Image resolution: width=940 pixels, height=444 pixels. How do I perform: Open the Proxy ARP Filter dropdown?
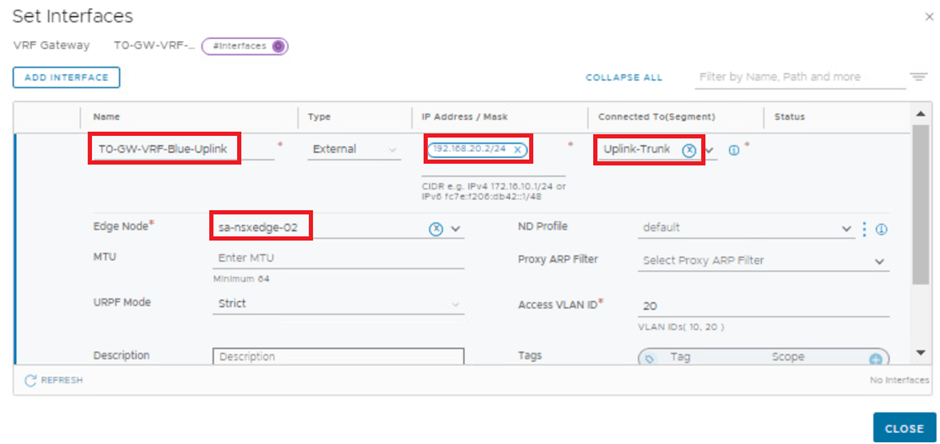(879, 261)
